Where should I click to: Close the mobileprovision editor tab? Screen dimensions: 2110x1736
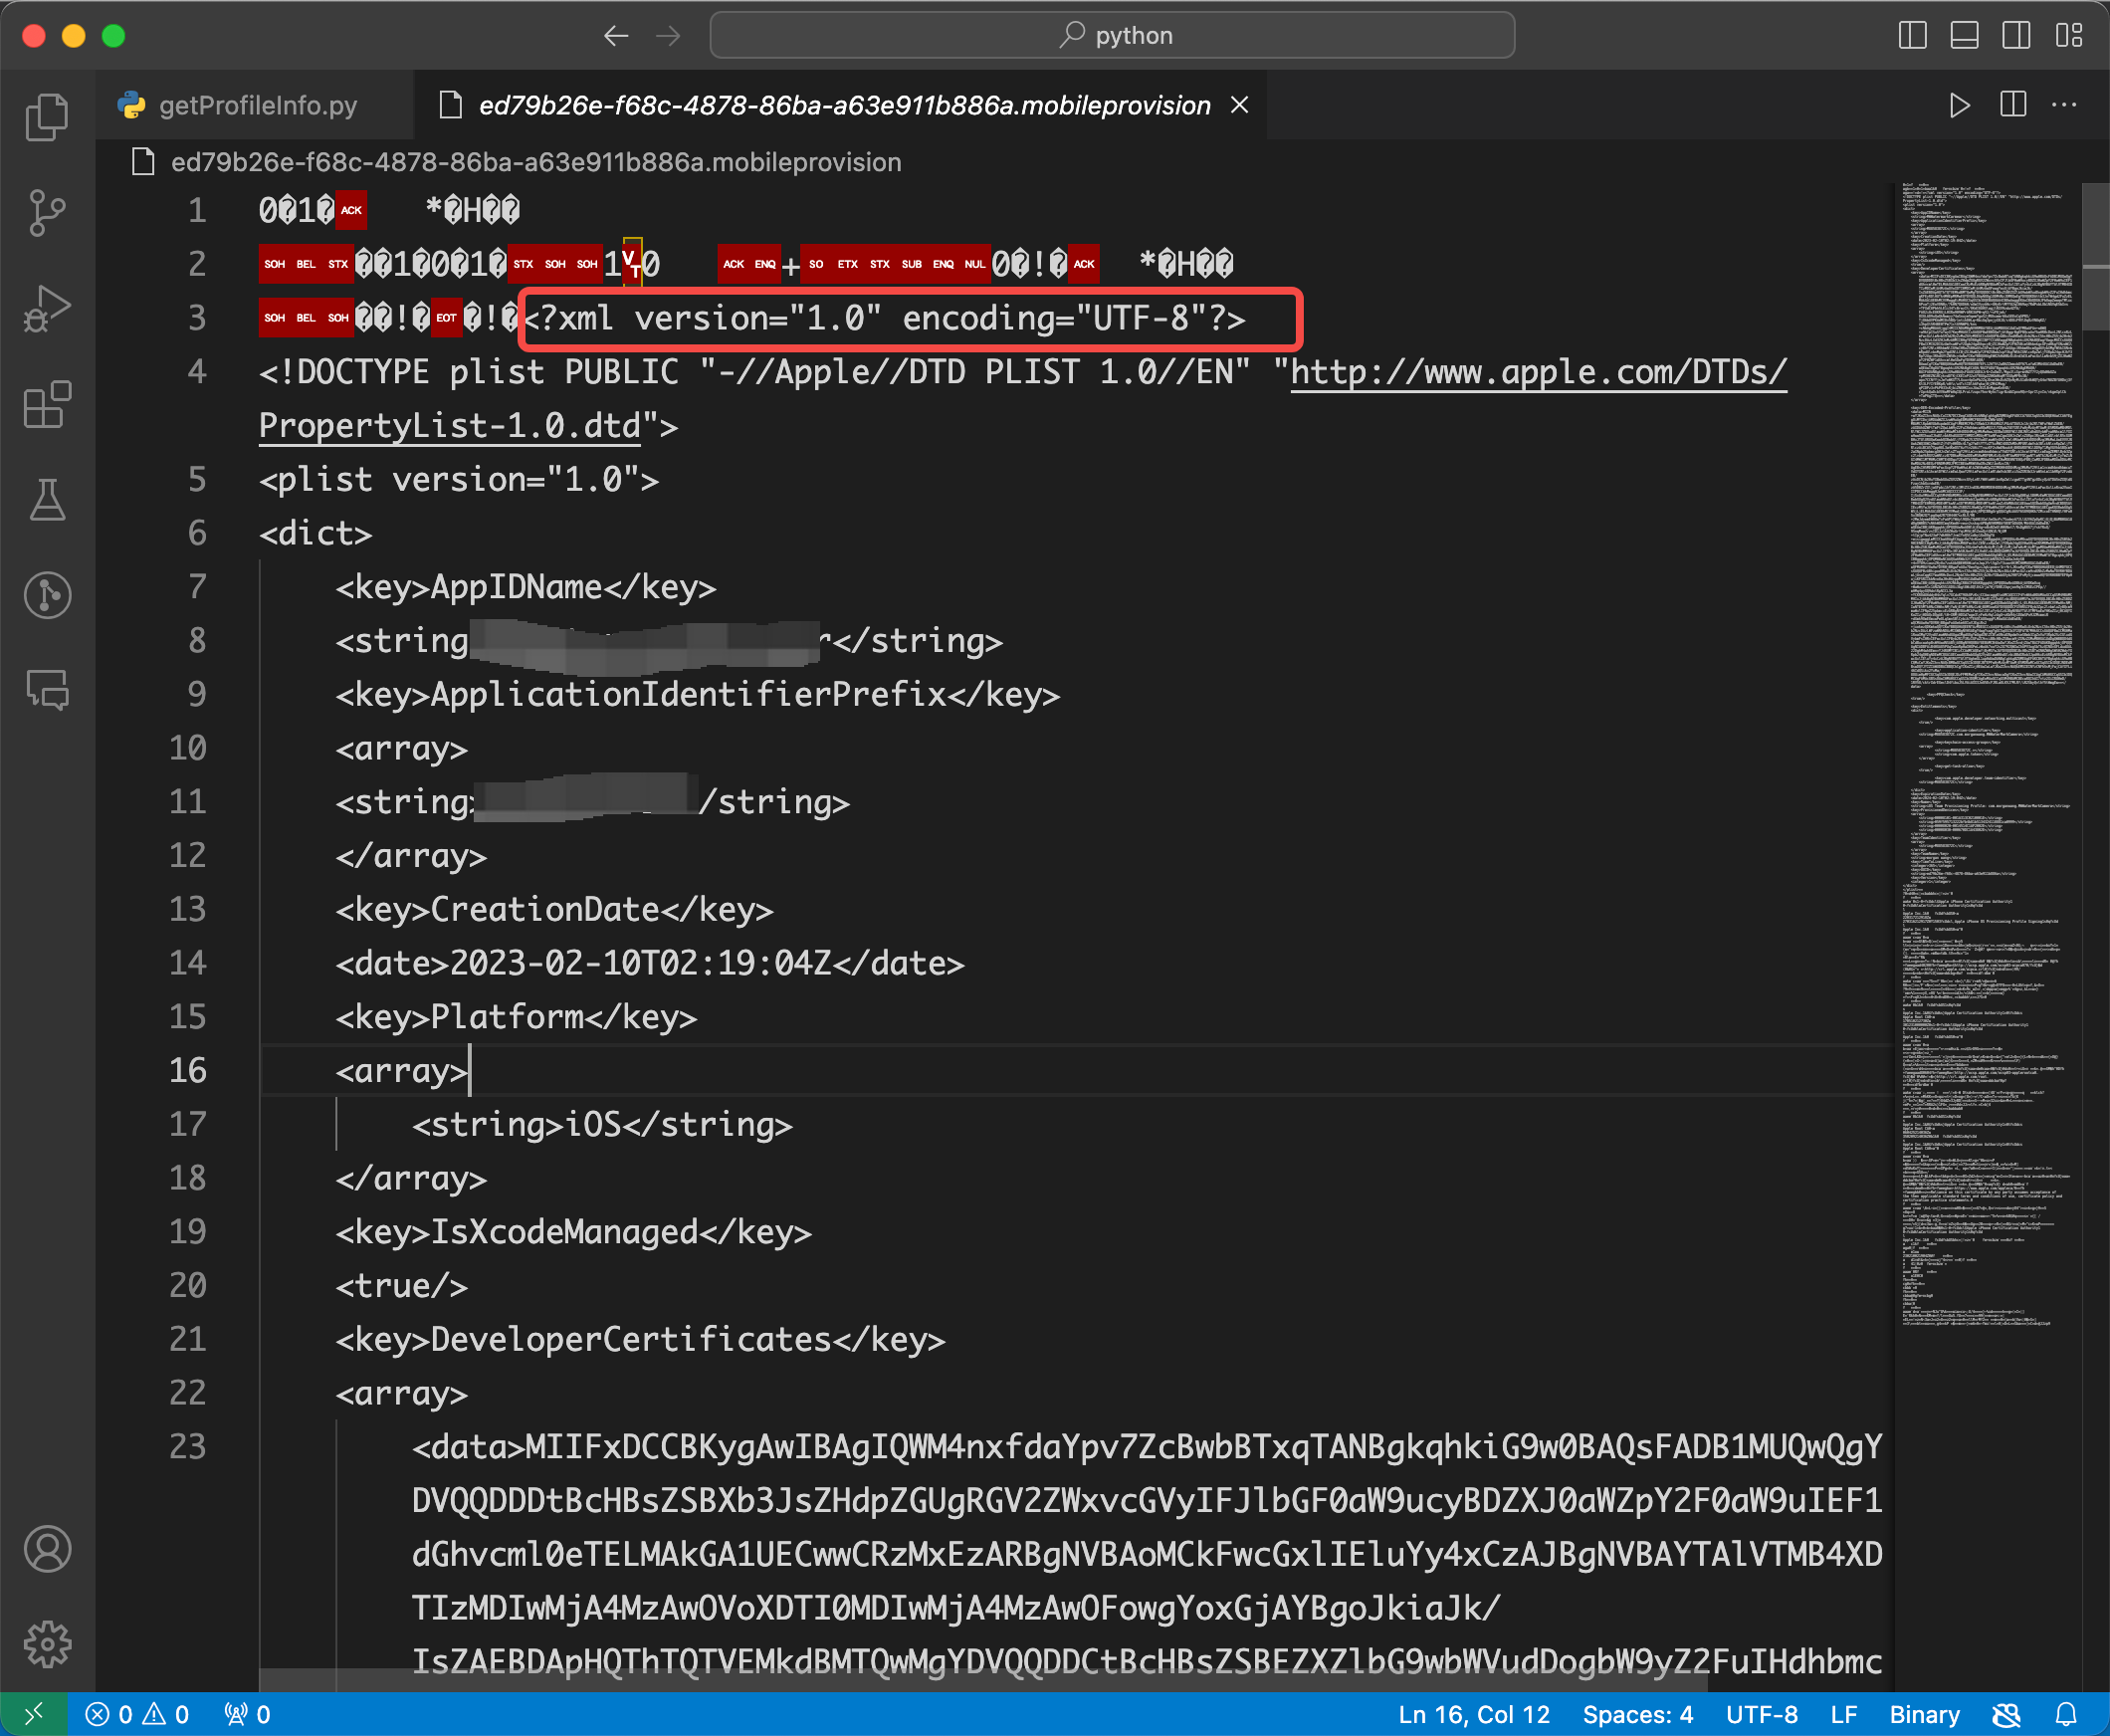1239,105
